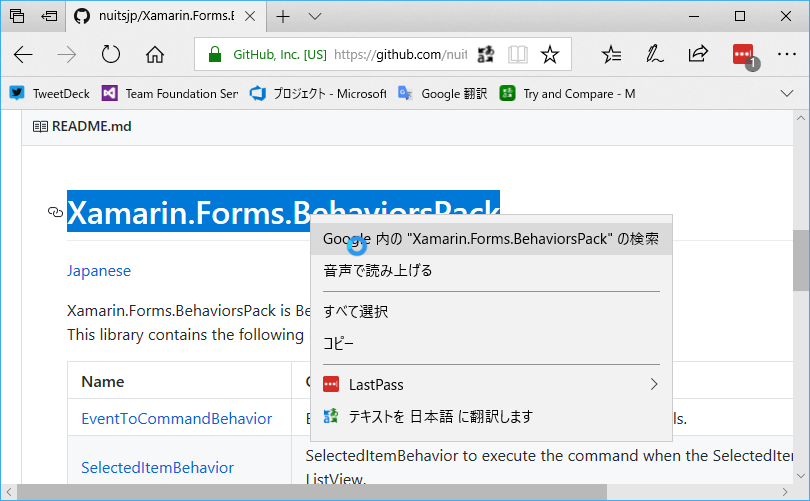Click the vertical scrollbar thumb
Screen dimensions: 810x501
click(x=801, y=261)
